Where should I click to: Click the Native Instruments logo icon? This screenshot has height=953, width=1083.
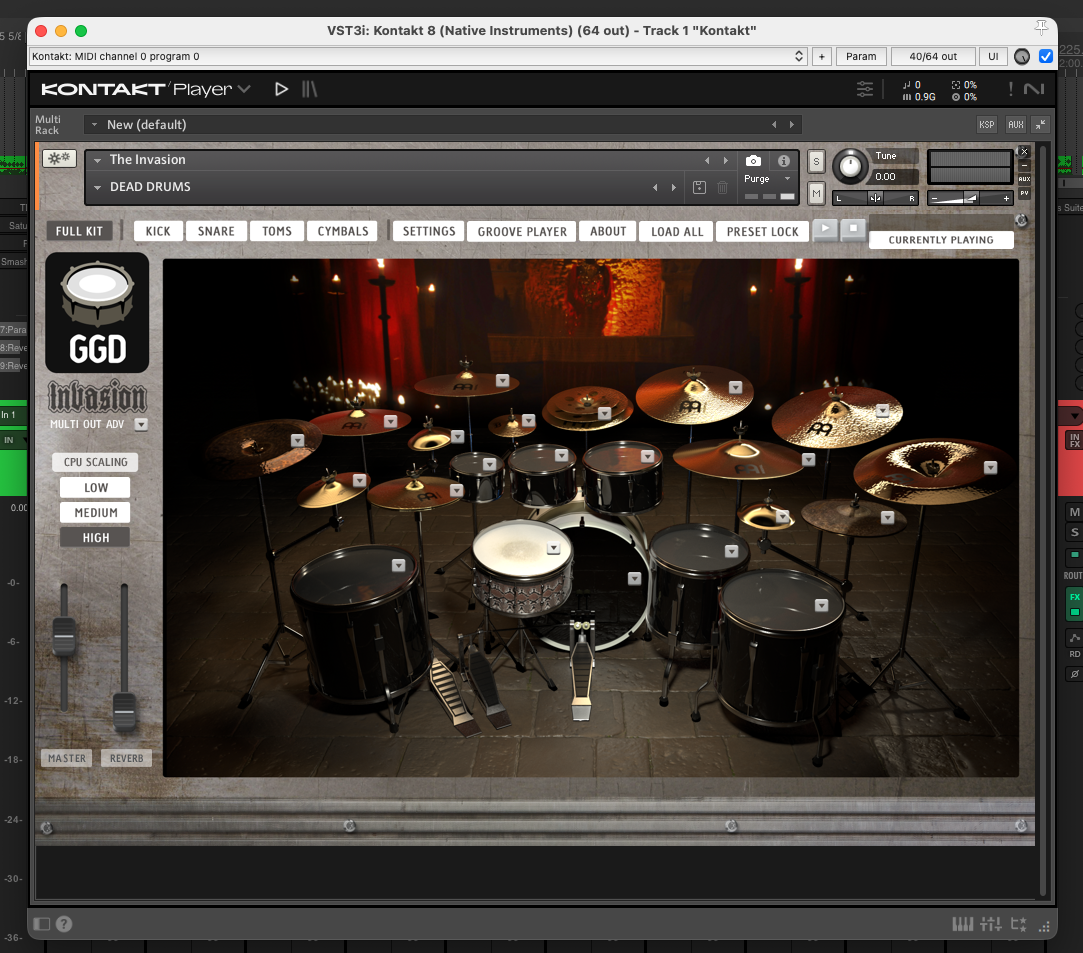1034,89
